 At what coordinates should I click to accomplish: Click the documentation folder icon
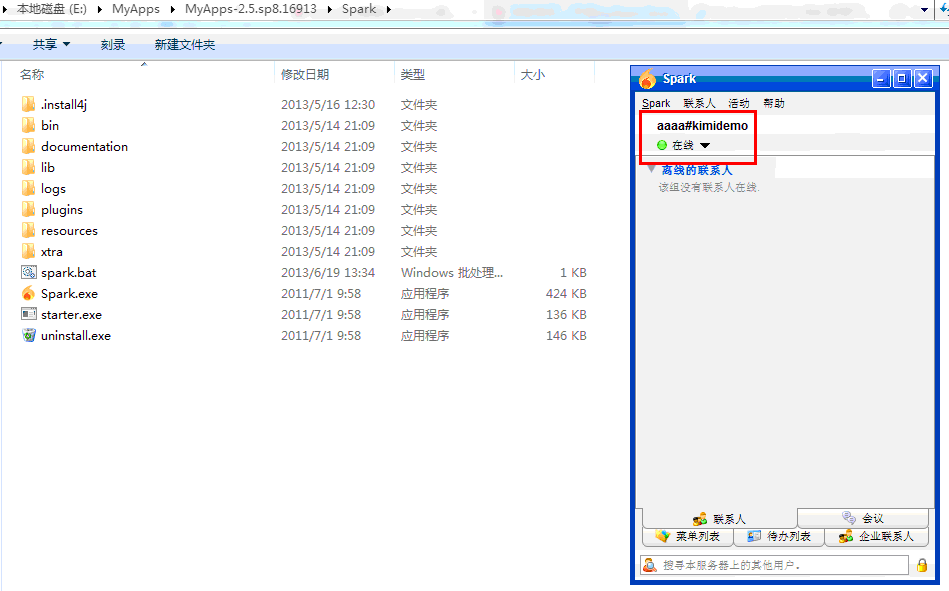(28, 147)
